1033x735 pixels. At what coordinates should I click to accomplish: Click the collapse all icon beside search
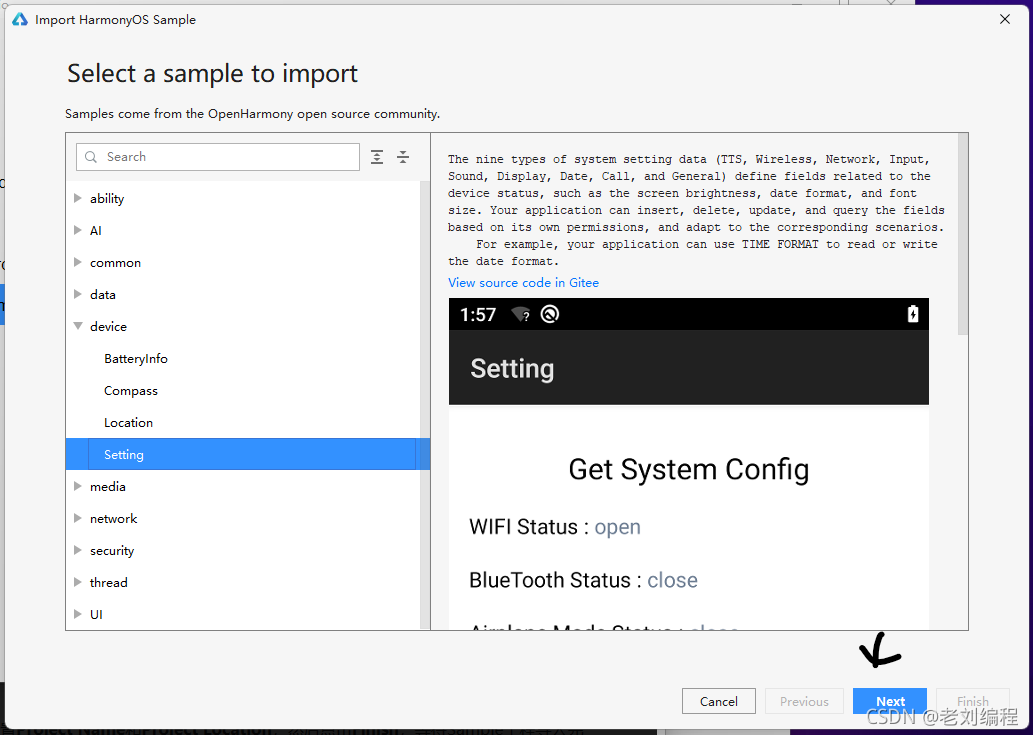pyautogui.click(x=403, y=157)
